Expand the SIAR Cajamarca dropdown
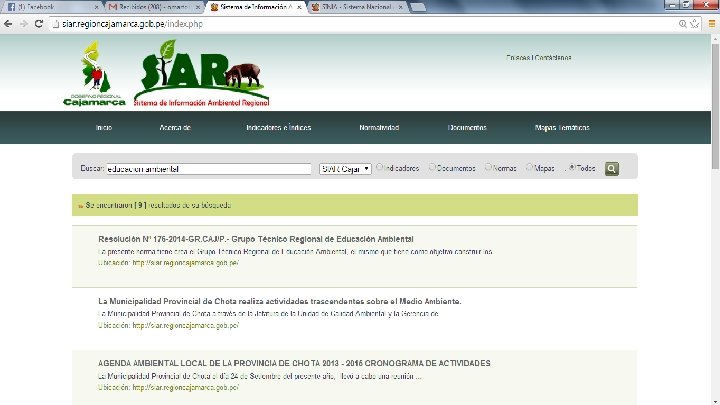 345,169
